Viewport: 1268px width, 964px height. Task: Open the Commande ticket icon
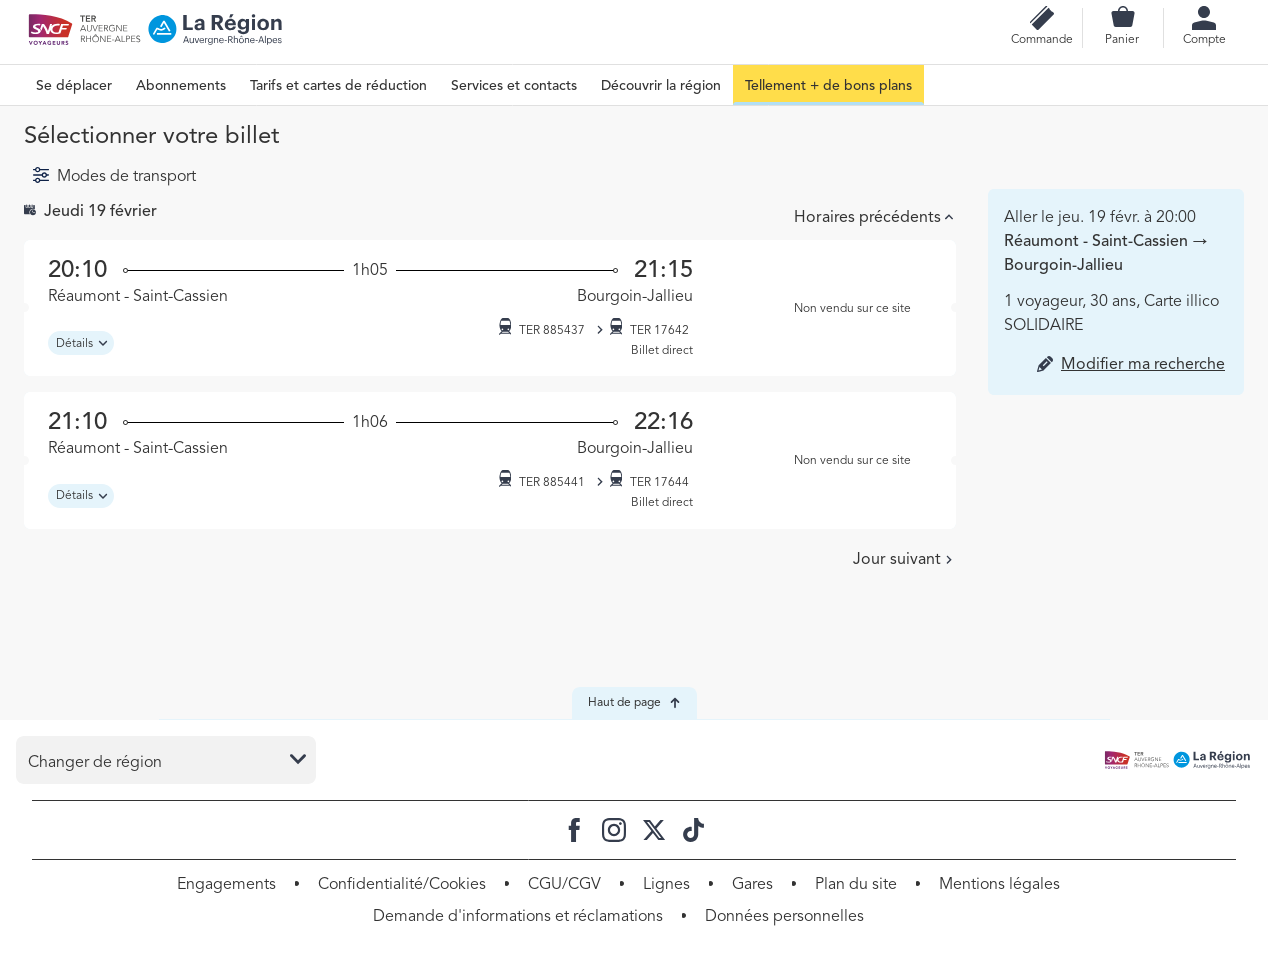[x=1041, y=19]
